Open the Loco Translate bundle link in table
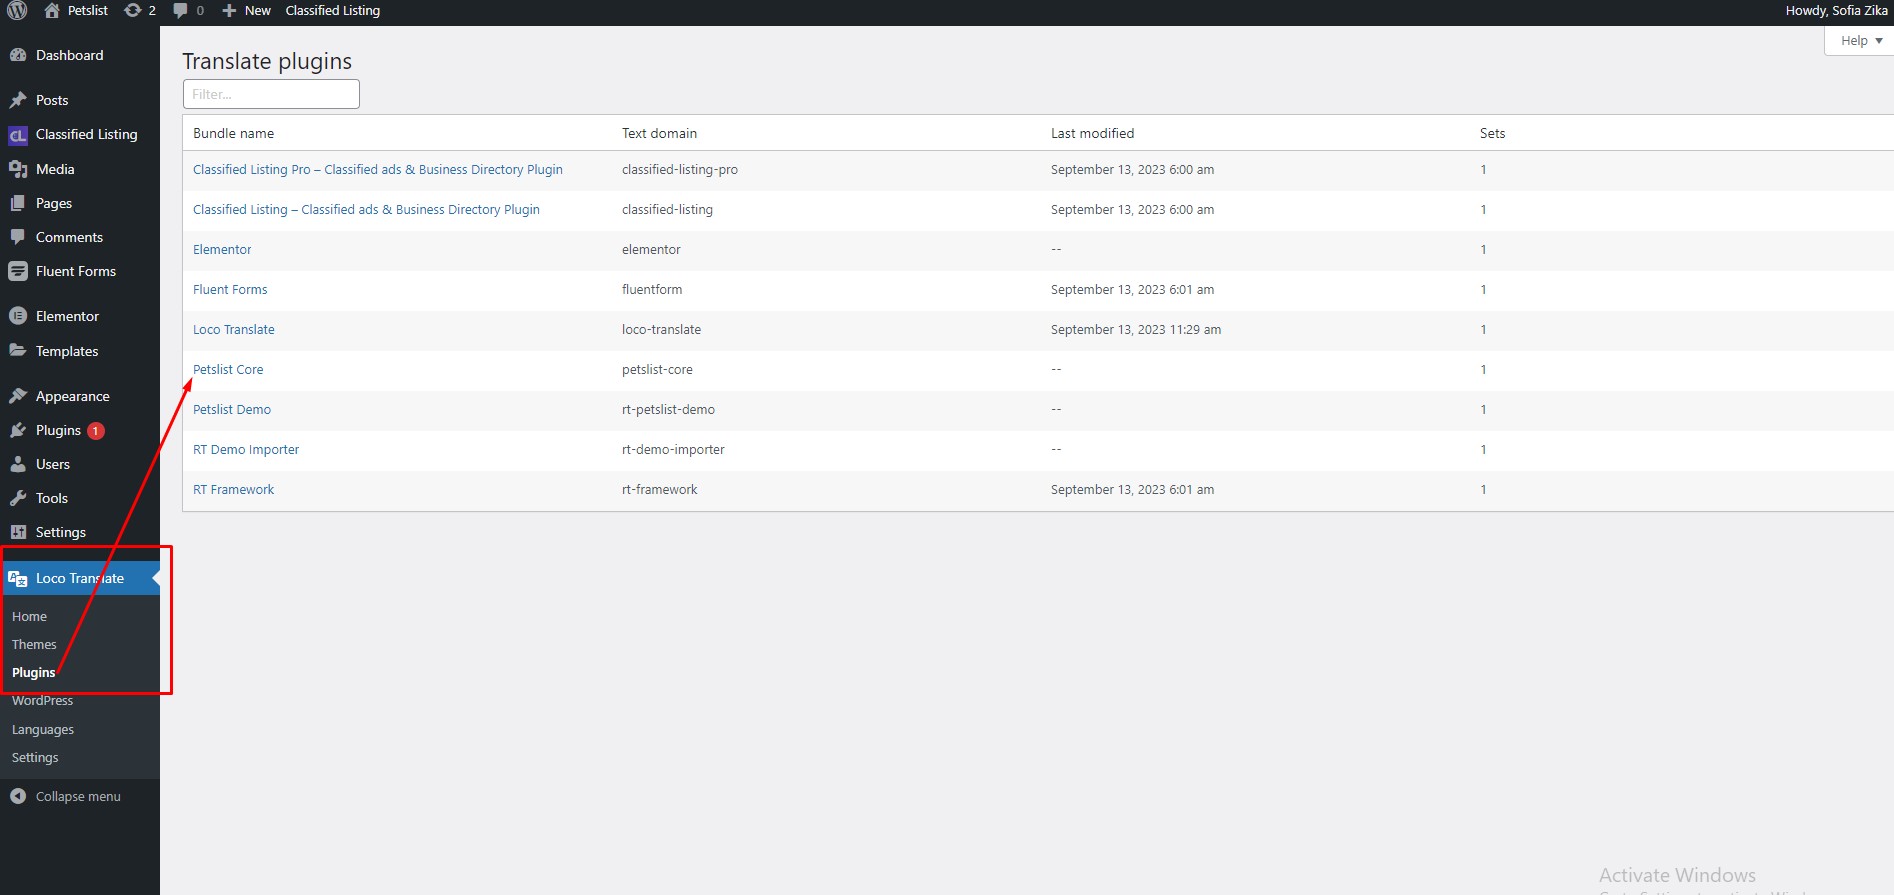This screenshot has width=1894, height=895. pyautogui.click(x=234, y=329)
